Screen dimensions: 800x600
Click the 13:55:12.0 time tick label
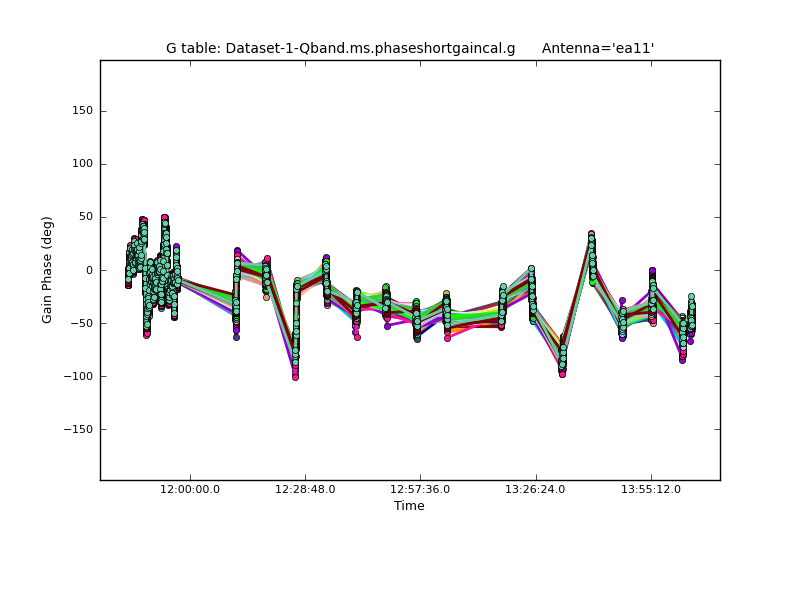[651, 489]
